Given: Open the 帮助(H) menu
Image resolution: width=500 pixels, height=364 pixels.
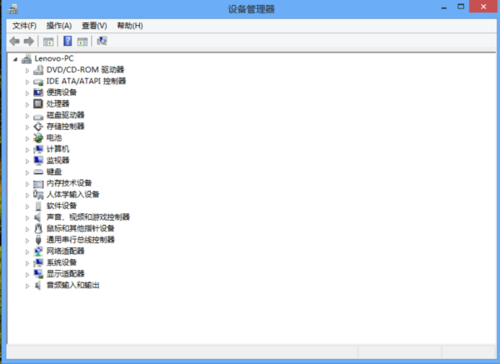Looking at the screenshot, I should [x=130, y=26].
